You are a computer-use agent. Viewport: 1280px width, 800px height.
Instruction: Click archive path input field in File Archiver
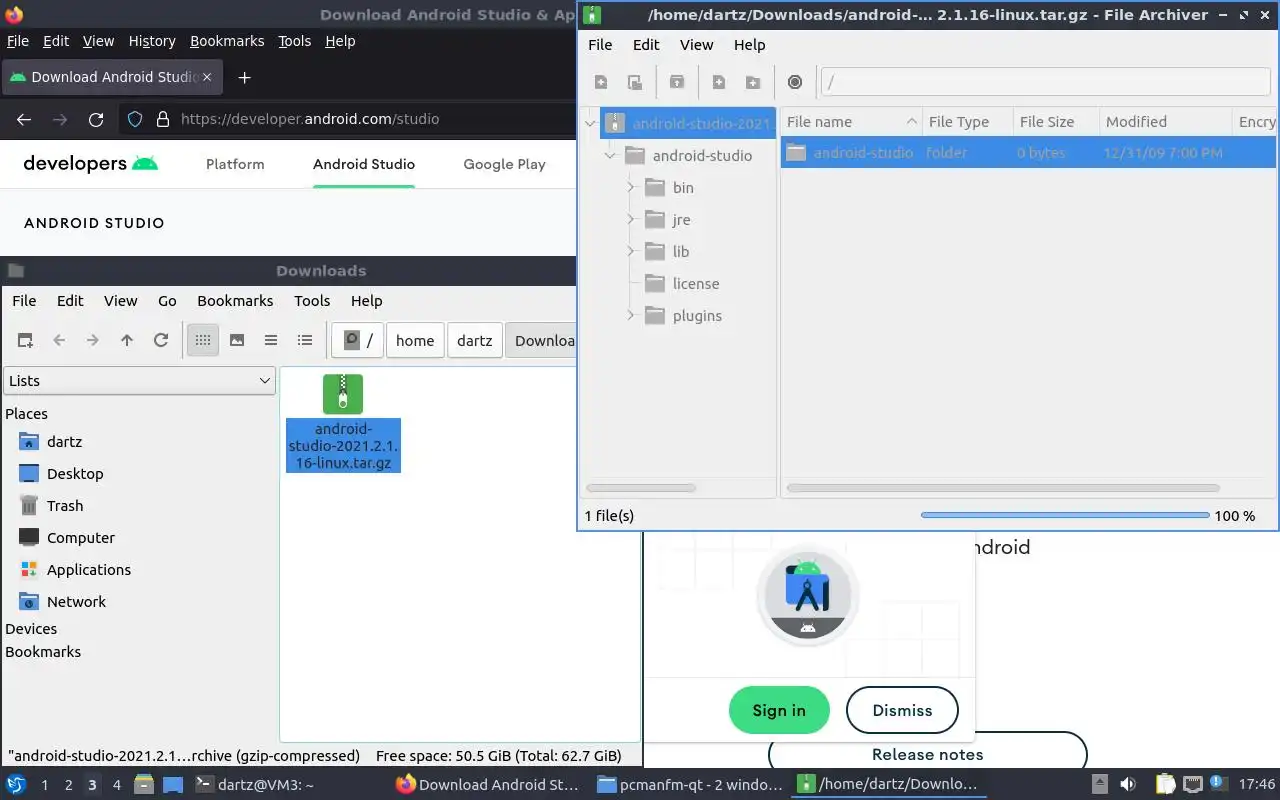(1045, 83)
